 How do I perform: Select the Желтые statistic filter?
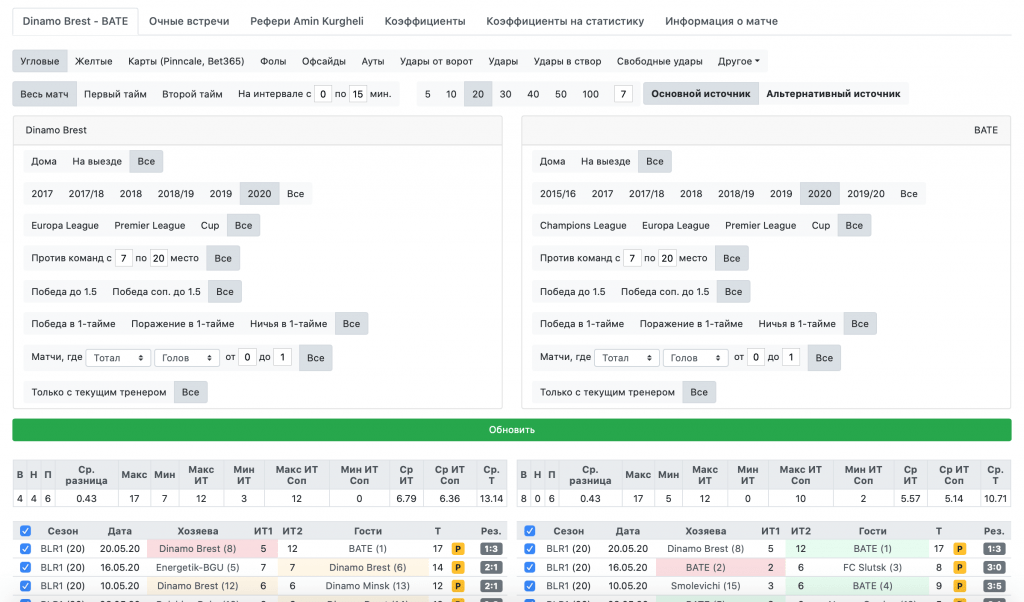point(94,61)
